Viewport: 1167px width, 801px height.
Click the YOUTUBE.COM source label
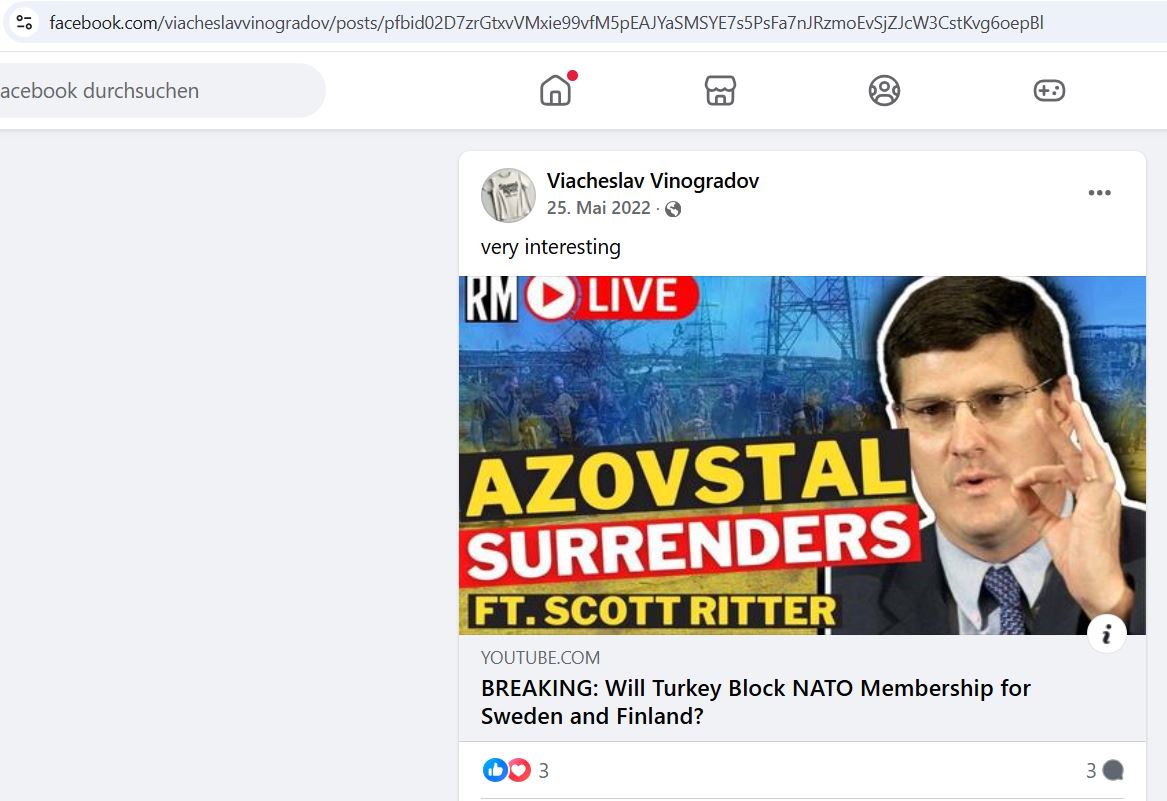540,658
